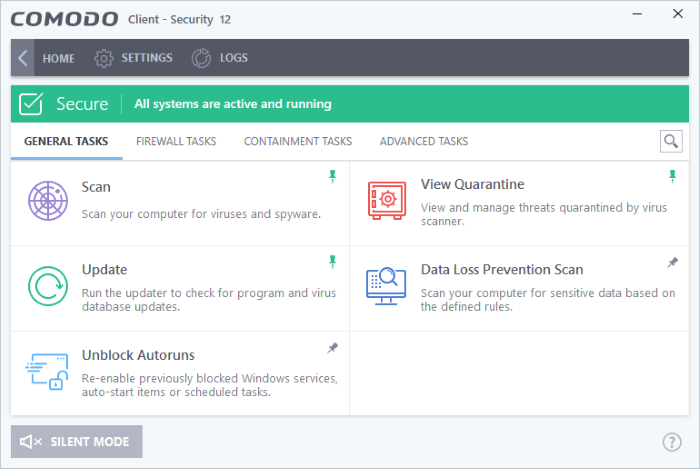Screen dimensions: 700x469
Task: Pin the Unblock Autoruns task
Action: coord(333,348)
